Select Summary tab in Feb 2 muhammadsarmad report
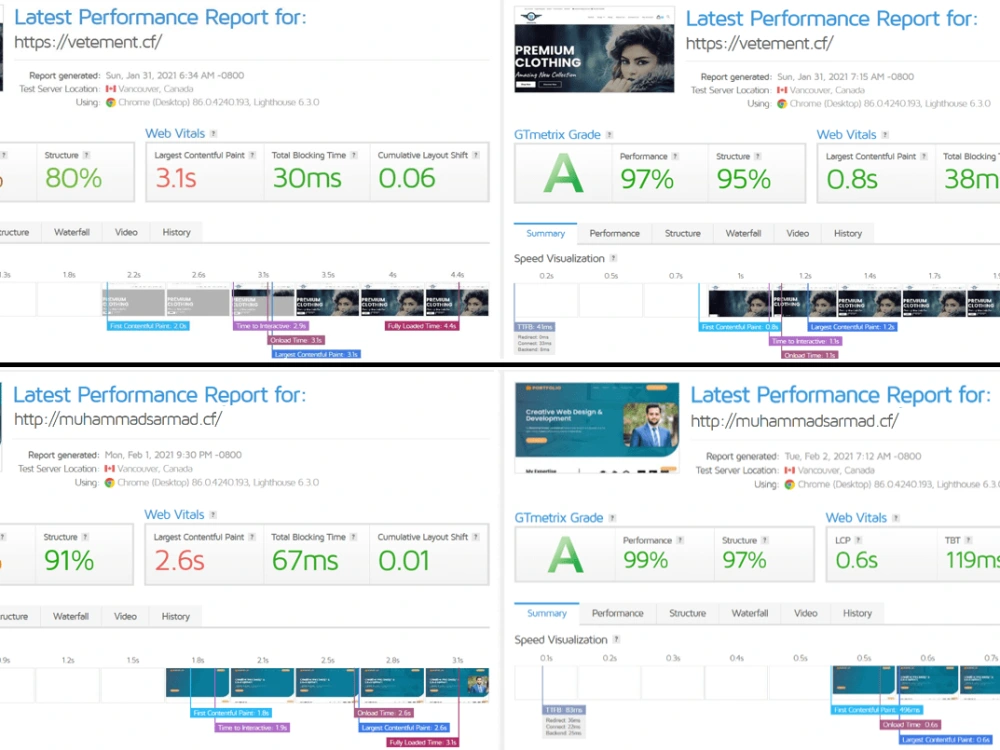Viewport: 1000px width, 750px height. point(547,613)
